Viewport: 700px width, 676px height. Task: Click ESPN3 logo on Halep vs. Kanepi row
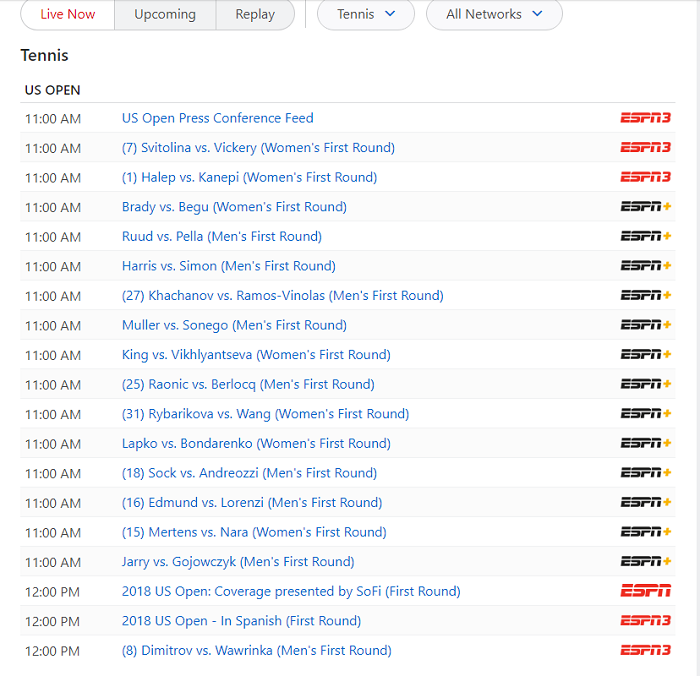(646, 177)
